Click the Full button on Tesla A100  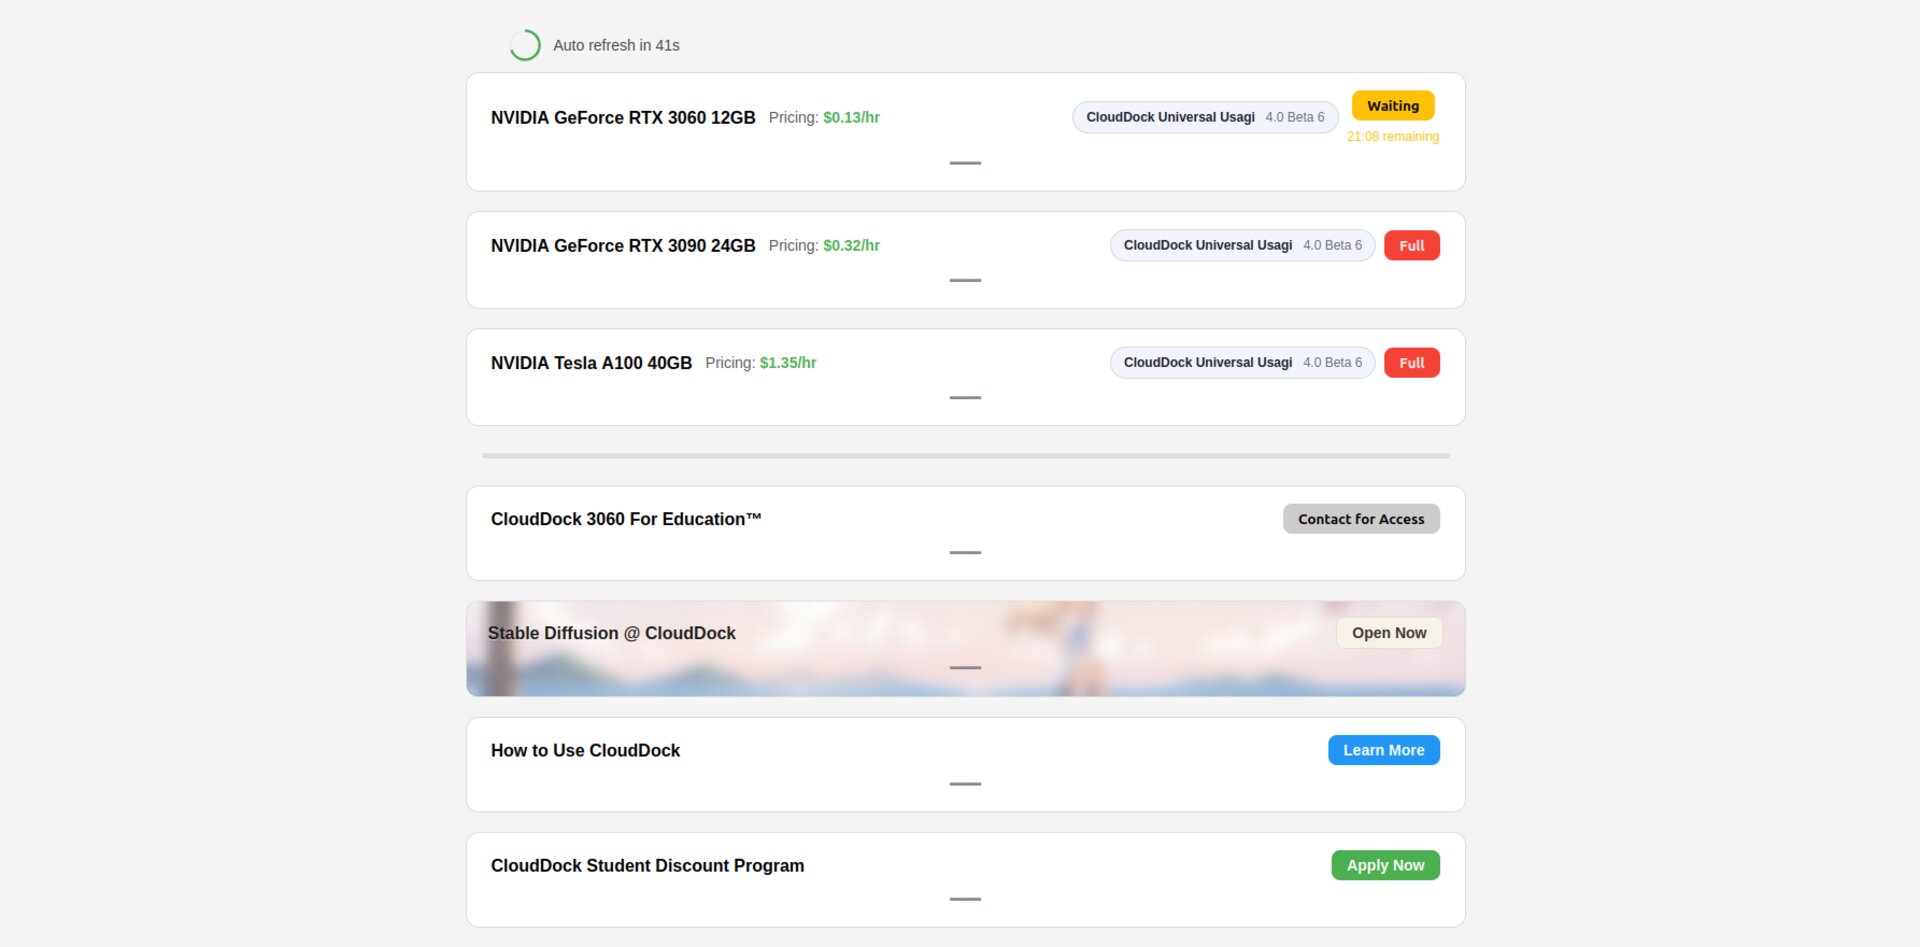[x=1411, y=363]
